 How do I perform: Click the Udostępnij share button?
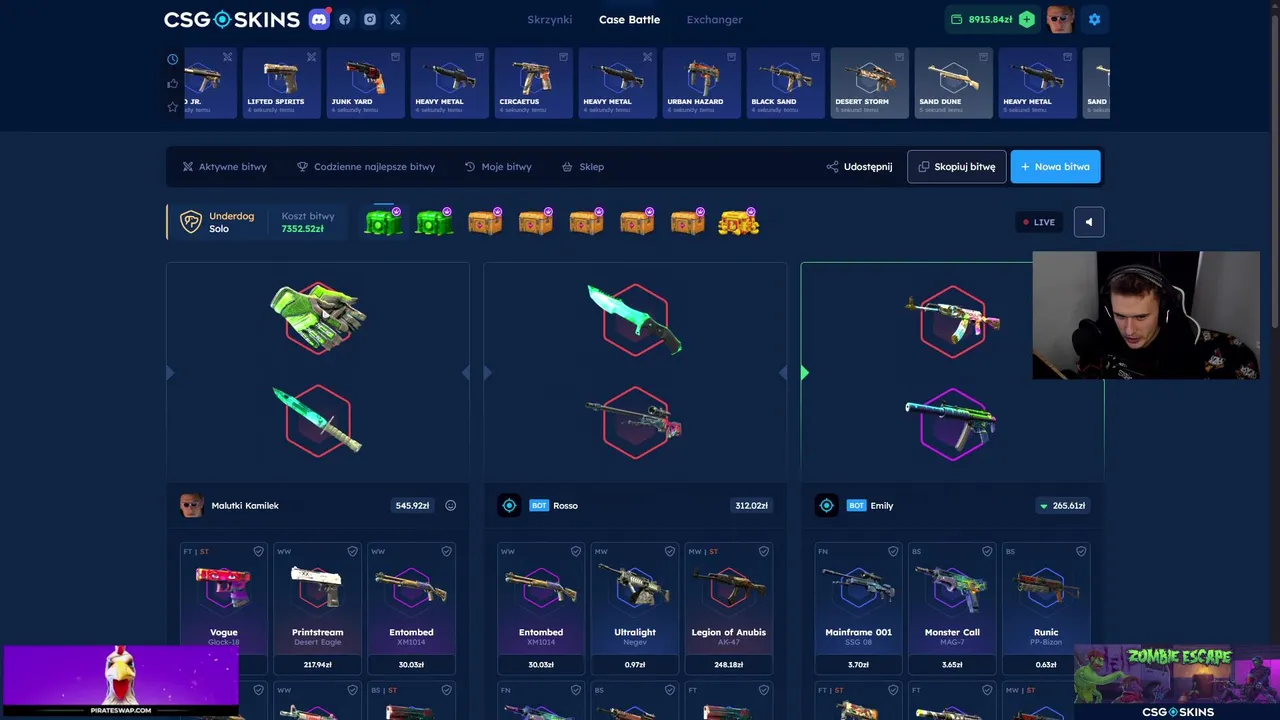[x=859, y=167]
